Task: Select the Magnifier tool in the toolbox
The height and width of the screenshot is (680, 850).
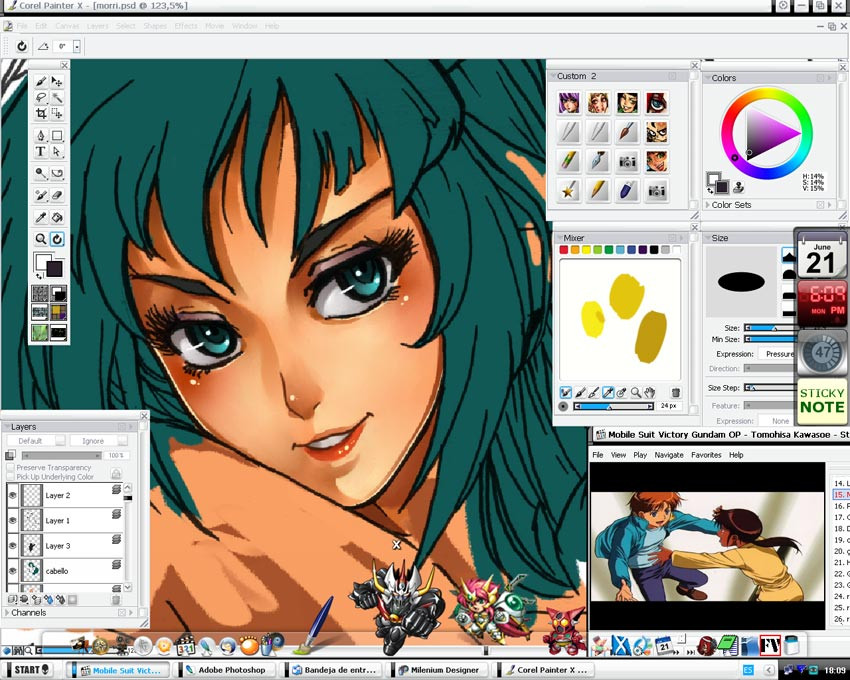Action: point(41,239)
